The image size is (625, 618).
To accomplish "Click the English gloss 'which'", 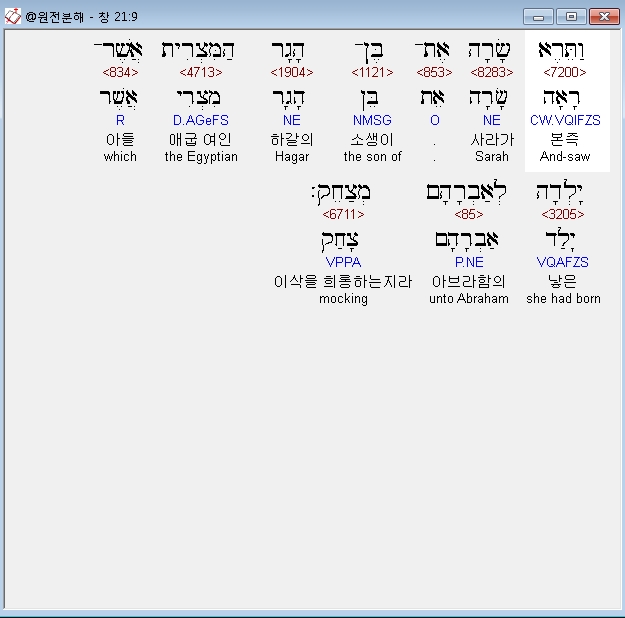I will coord(120,156).
